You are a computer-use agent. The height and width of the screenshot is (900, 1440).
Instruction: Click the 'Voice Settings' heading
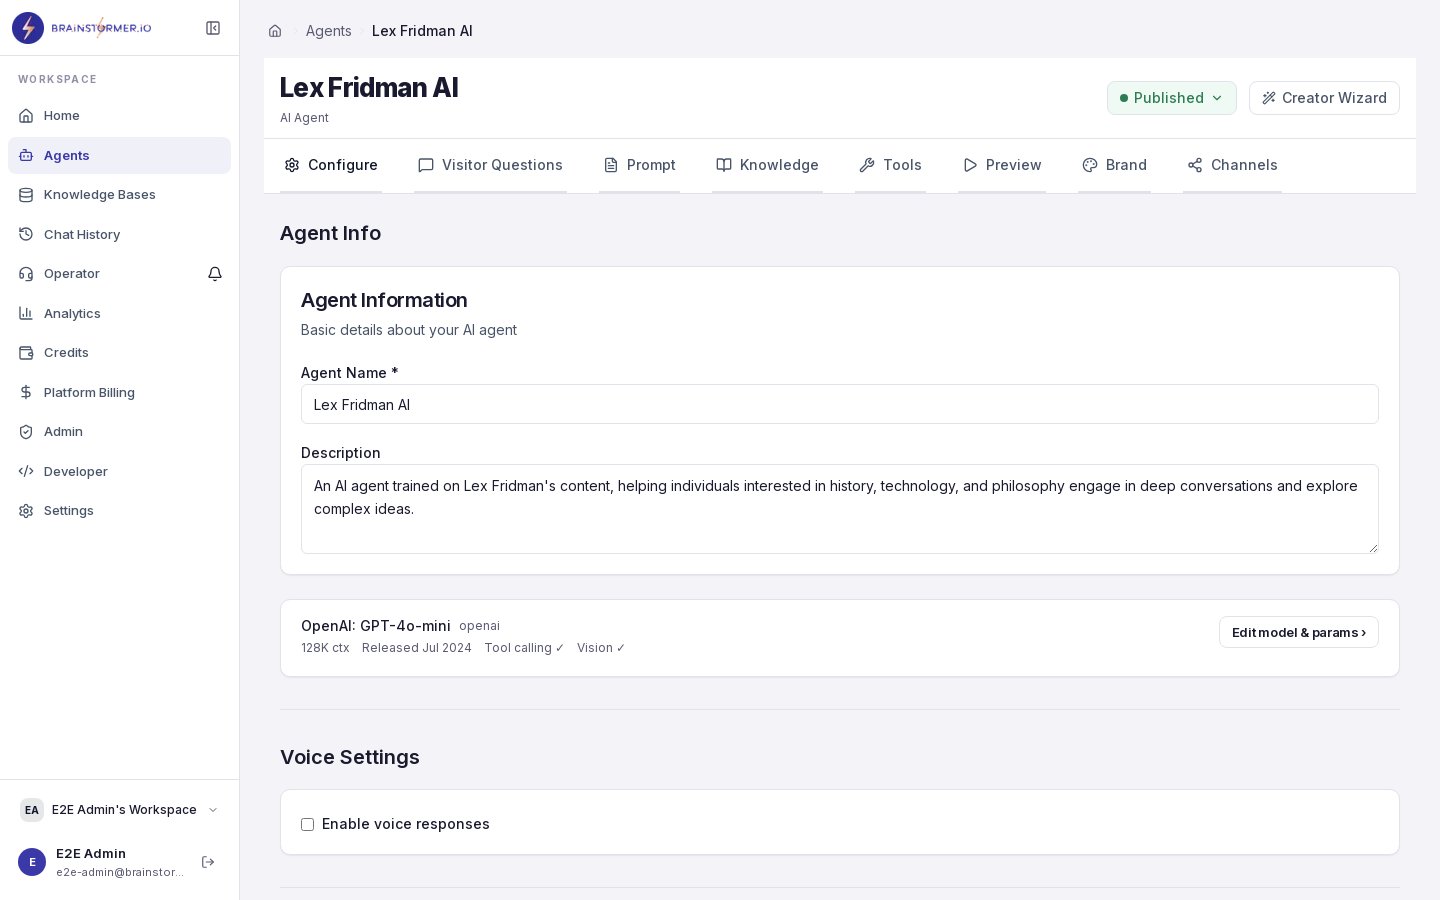click(x=350, y=757)
